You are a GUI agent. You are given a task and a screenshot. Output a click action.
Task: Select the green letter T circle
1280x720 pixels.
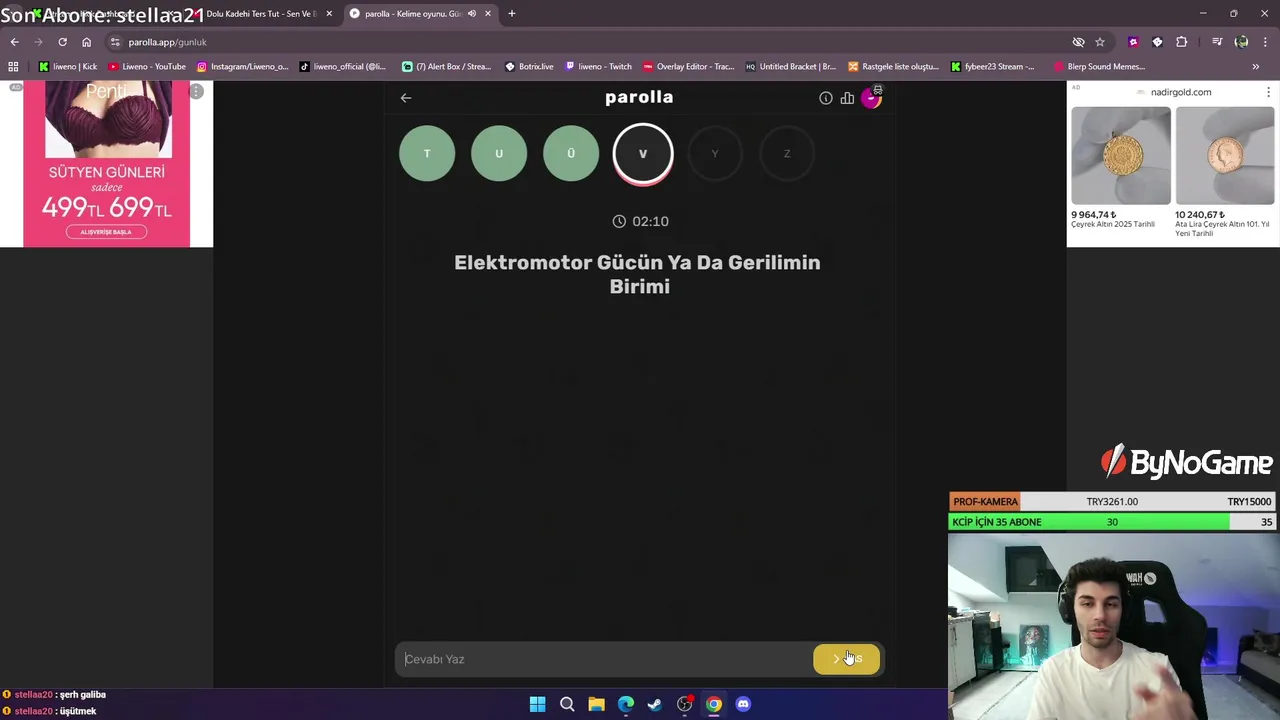[x=427, y=153]
